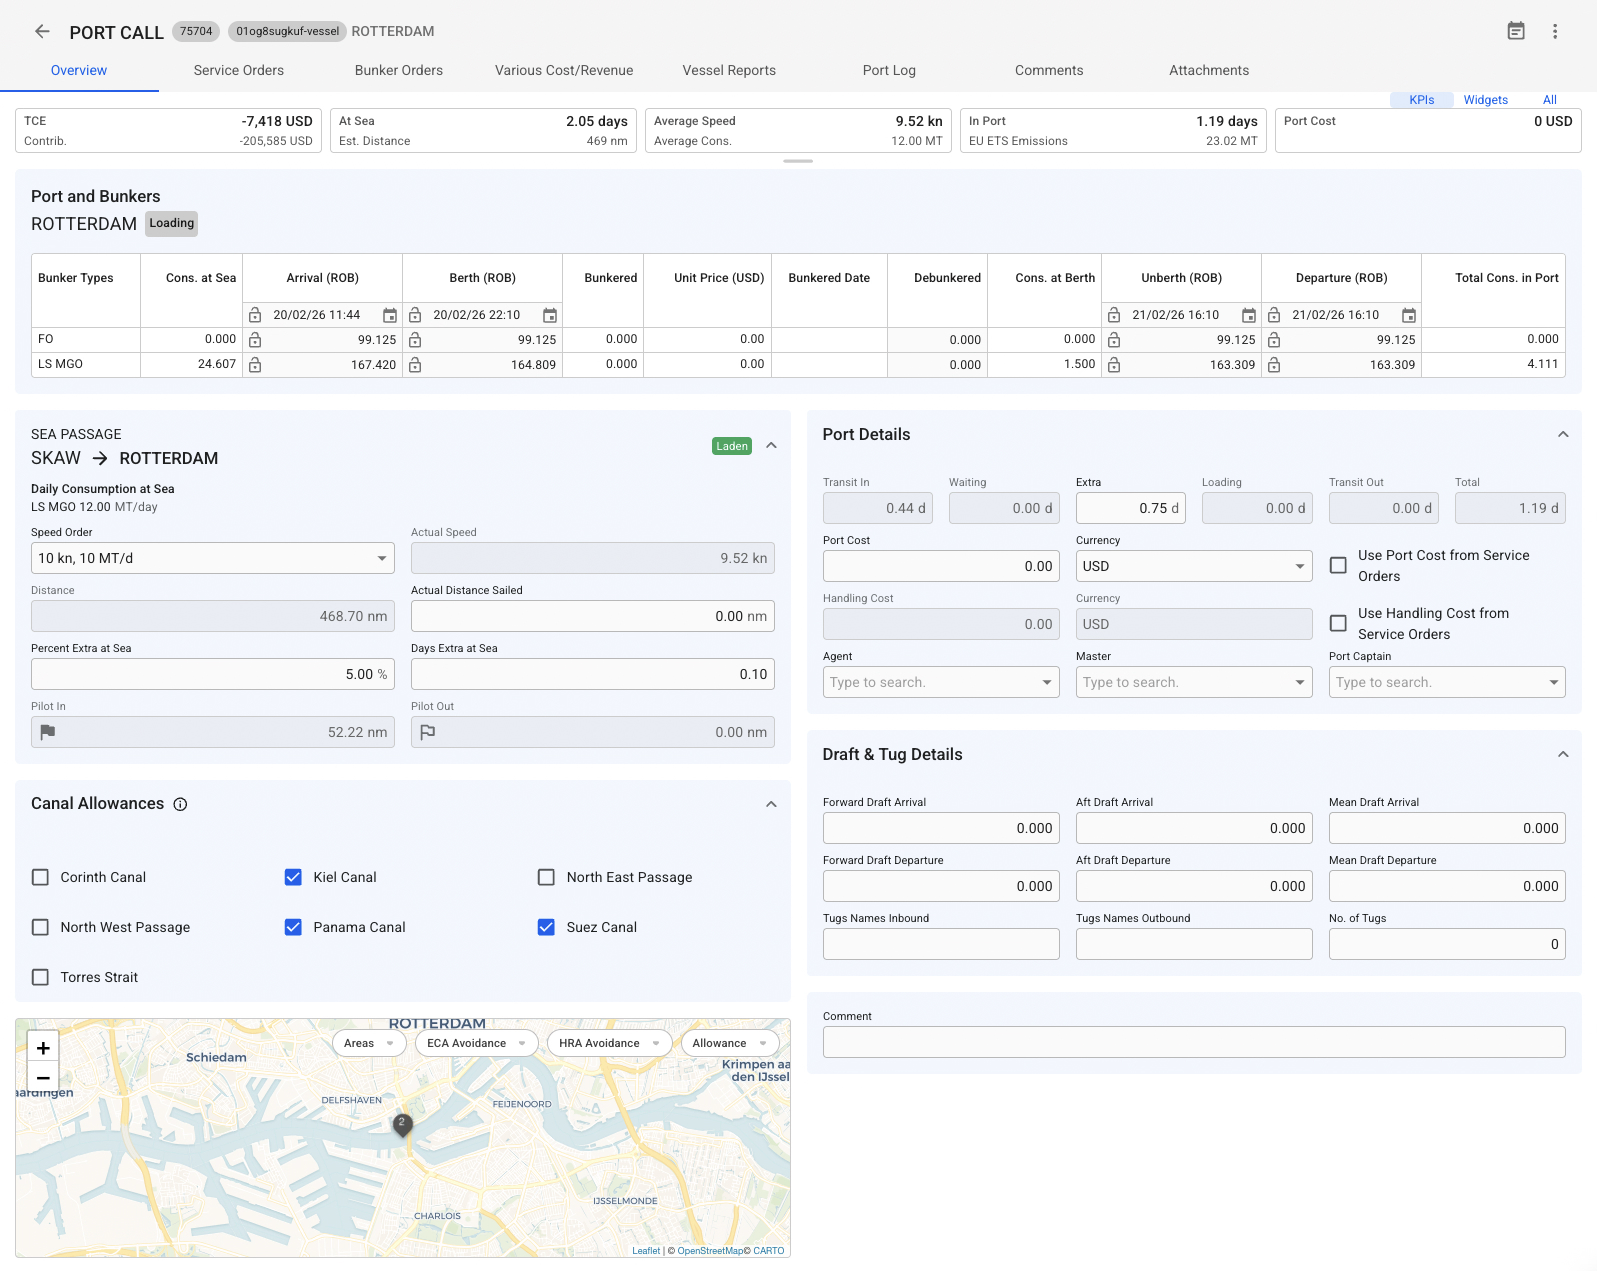Open the calendar icon in the top right
This screenshot has width=1597, height=1271.
point(1516,31)
